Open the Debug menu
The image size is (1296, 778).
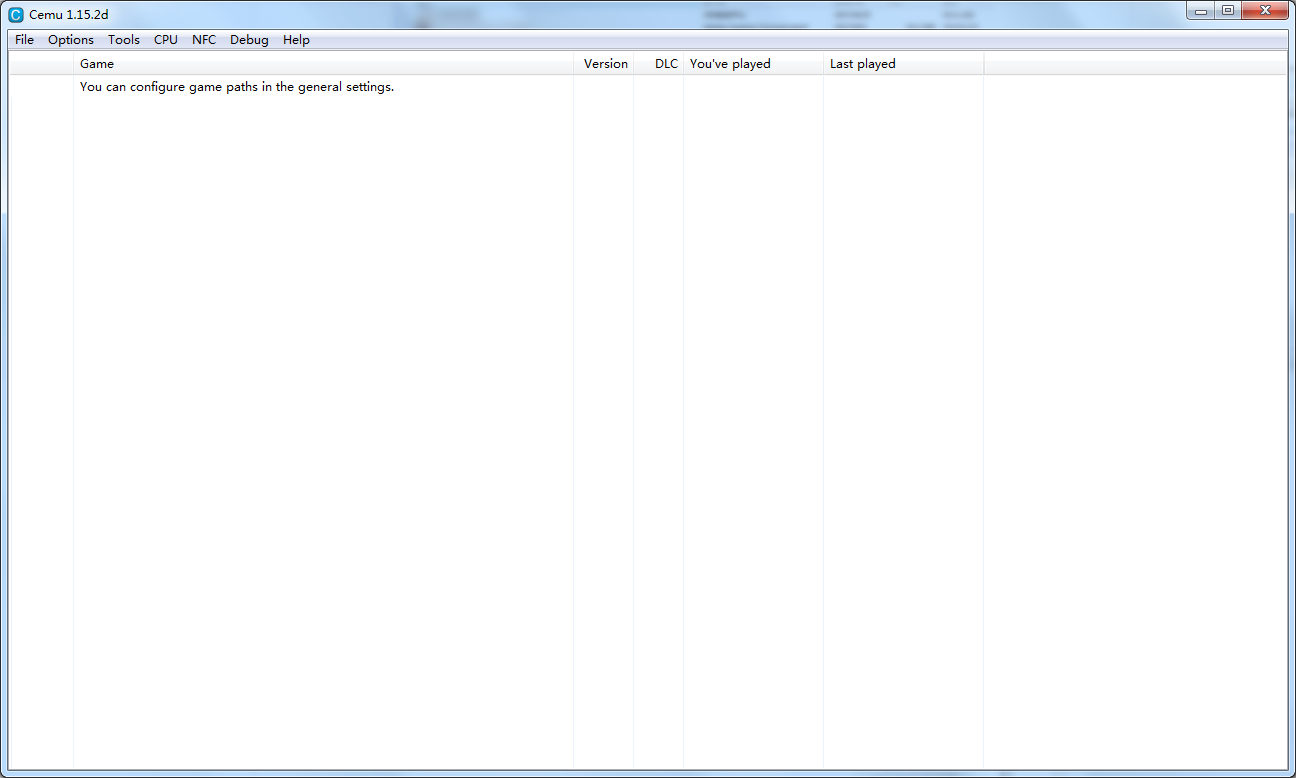[x=249, y=40]
